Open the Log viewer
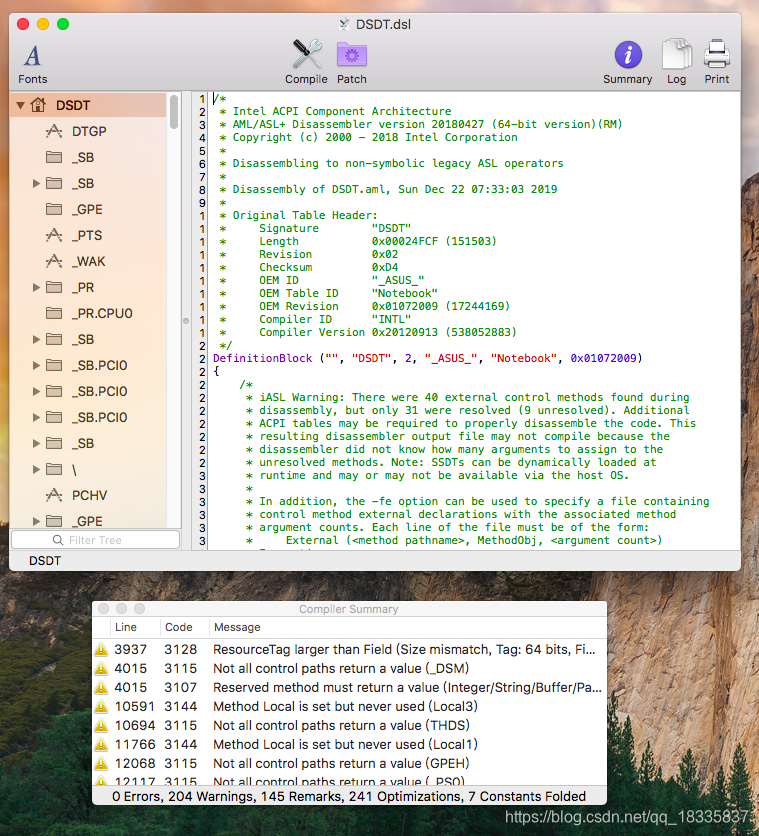This screenshot has height=836, width=759. pos(676,62)
